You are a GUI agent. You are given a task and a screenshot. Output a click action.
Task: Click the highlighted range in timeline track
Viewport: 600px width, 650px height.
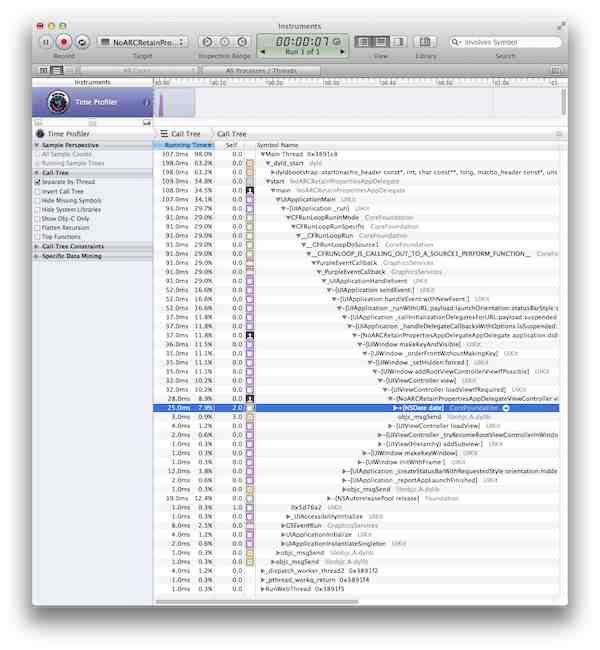(174, 102)
